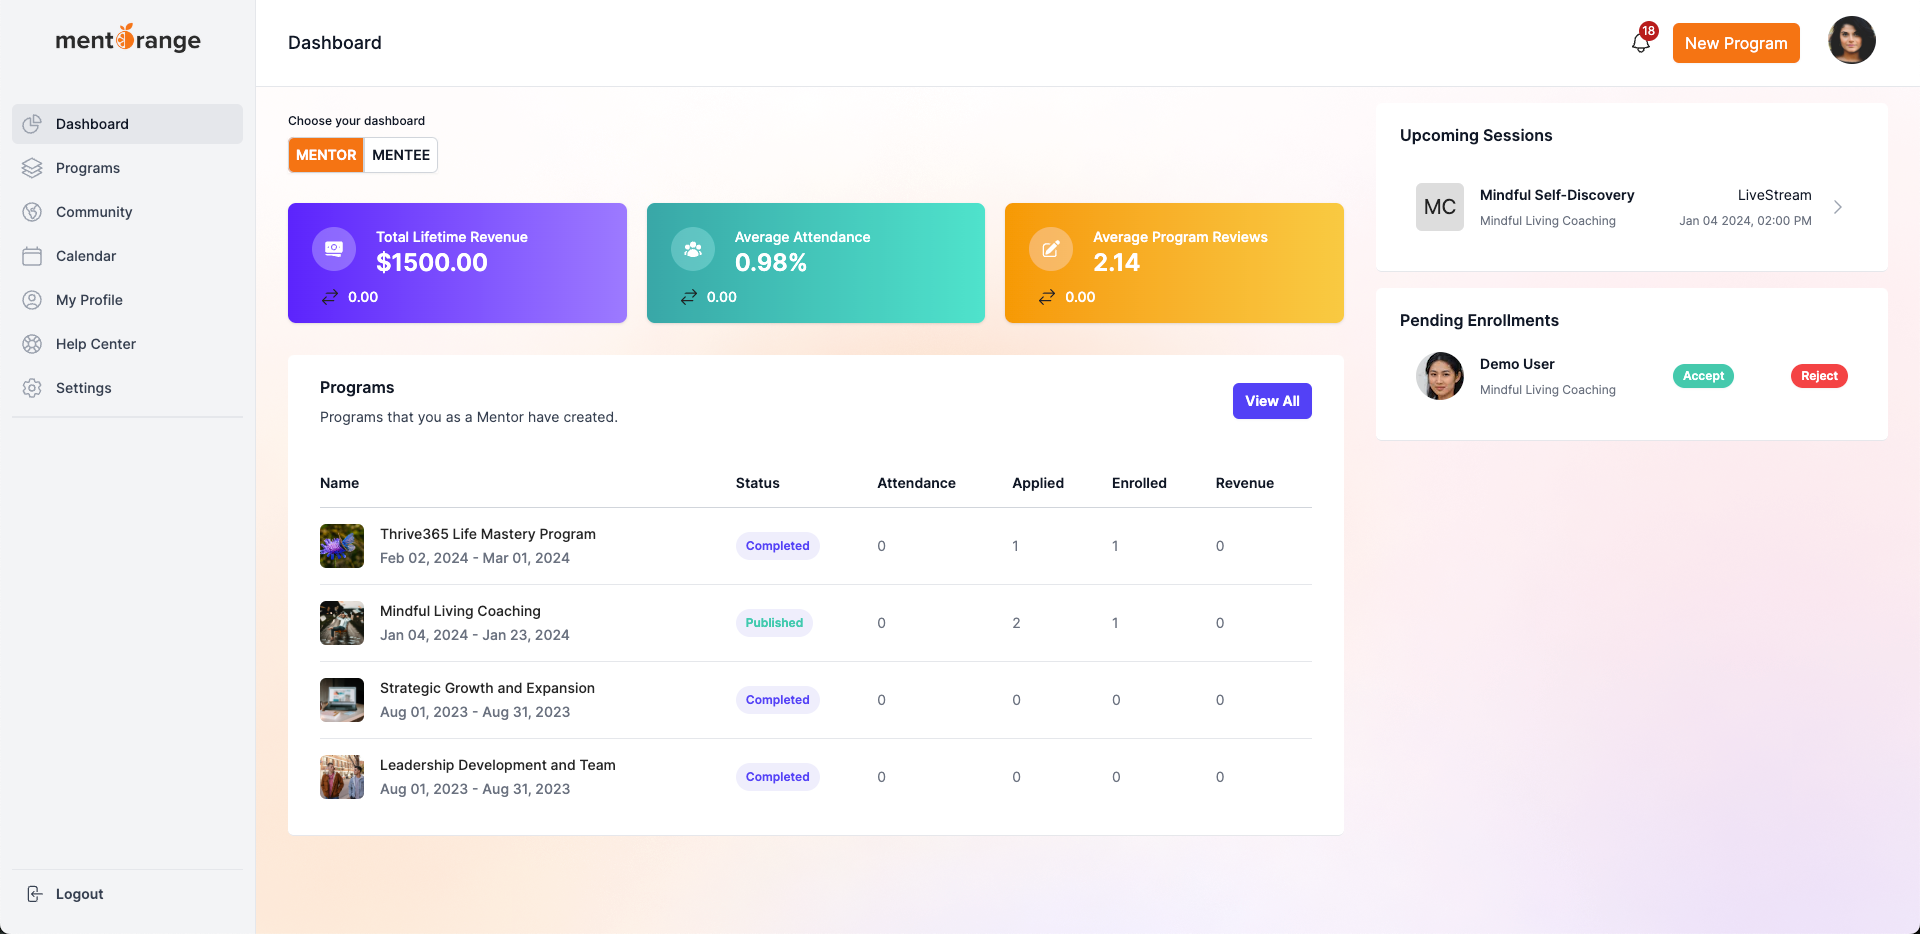The width and height of the screenshot is (1920, 934).
Task: Click the Settings gear icon
Action: [32, 388]
